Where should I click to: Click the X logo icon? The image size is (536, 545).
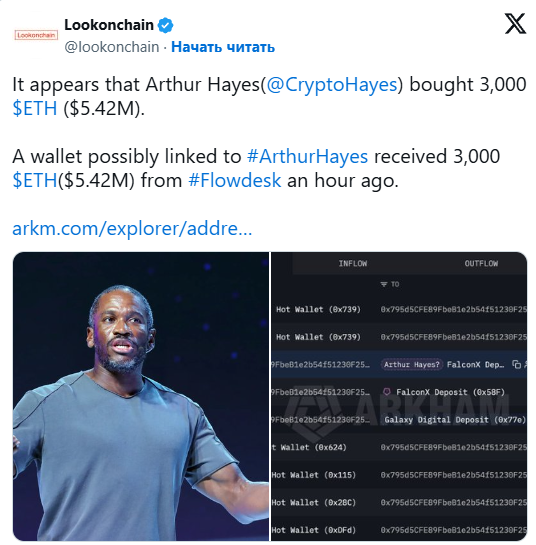click(515, 24)
